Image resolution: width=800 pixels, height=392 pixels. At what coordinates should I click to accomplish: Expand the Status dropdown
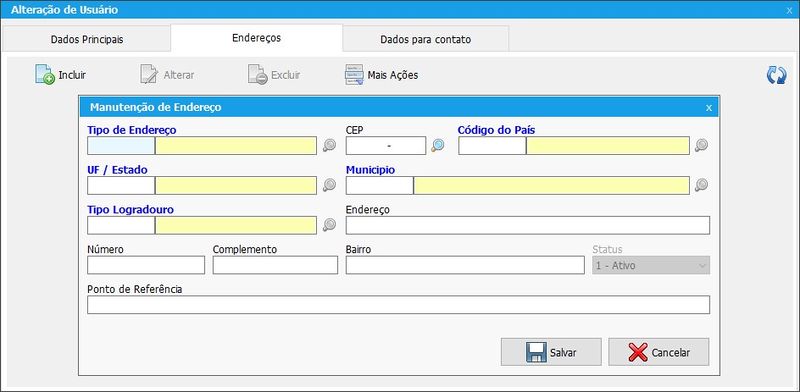coord(651,265)
